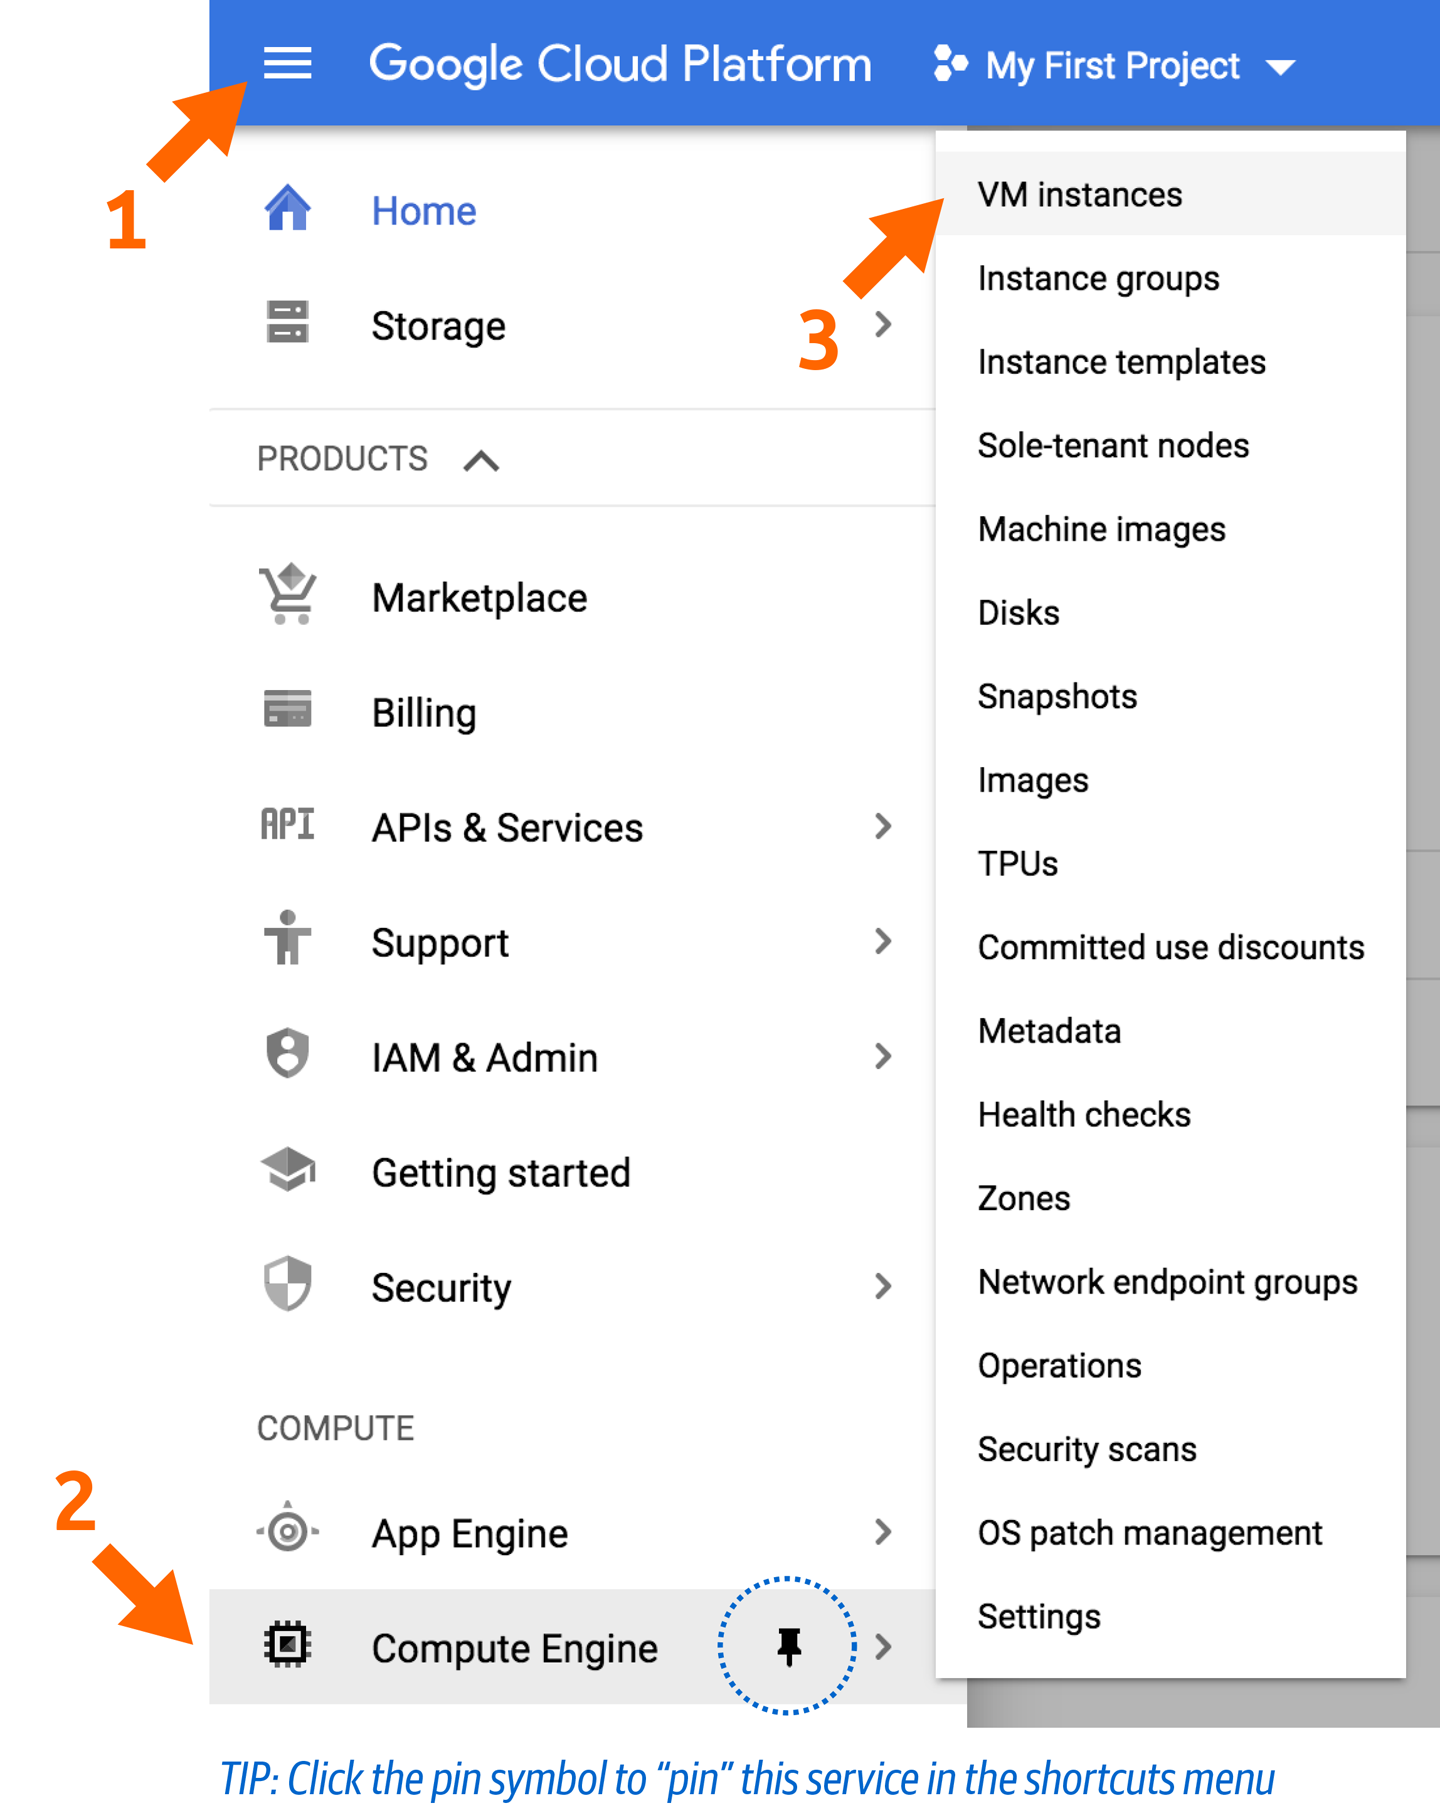Open Support label in navigation menu
Viewport: 1440px width, 1813px height.
[440, 944]
